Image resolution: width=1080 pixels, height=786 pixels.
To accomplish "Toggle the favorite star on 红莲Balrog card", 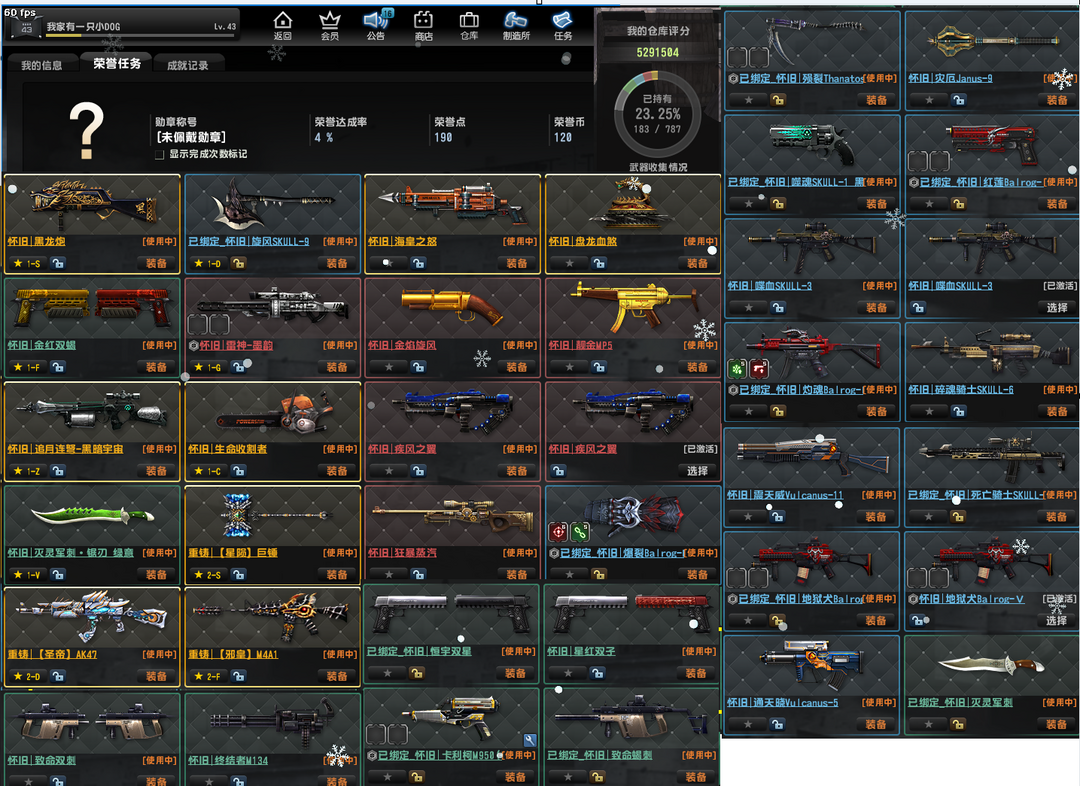I will coord(929,204).
